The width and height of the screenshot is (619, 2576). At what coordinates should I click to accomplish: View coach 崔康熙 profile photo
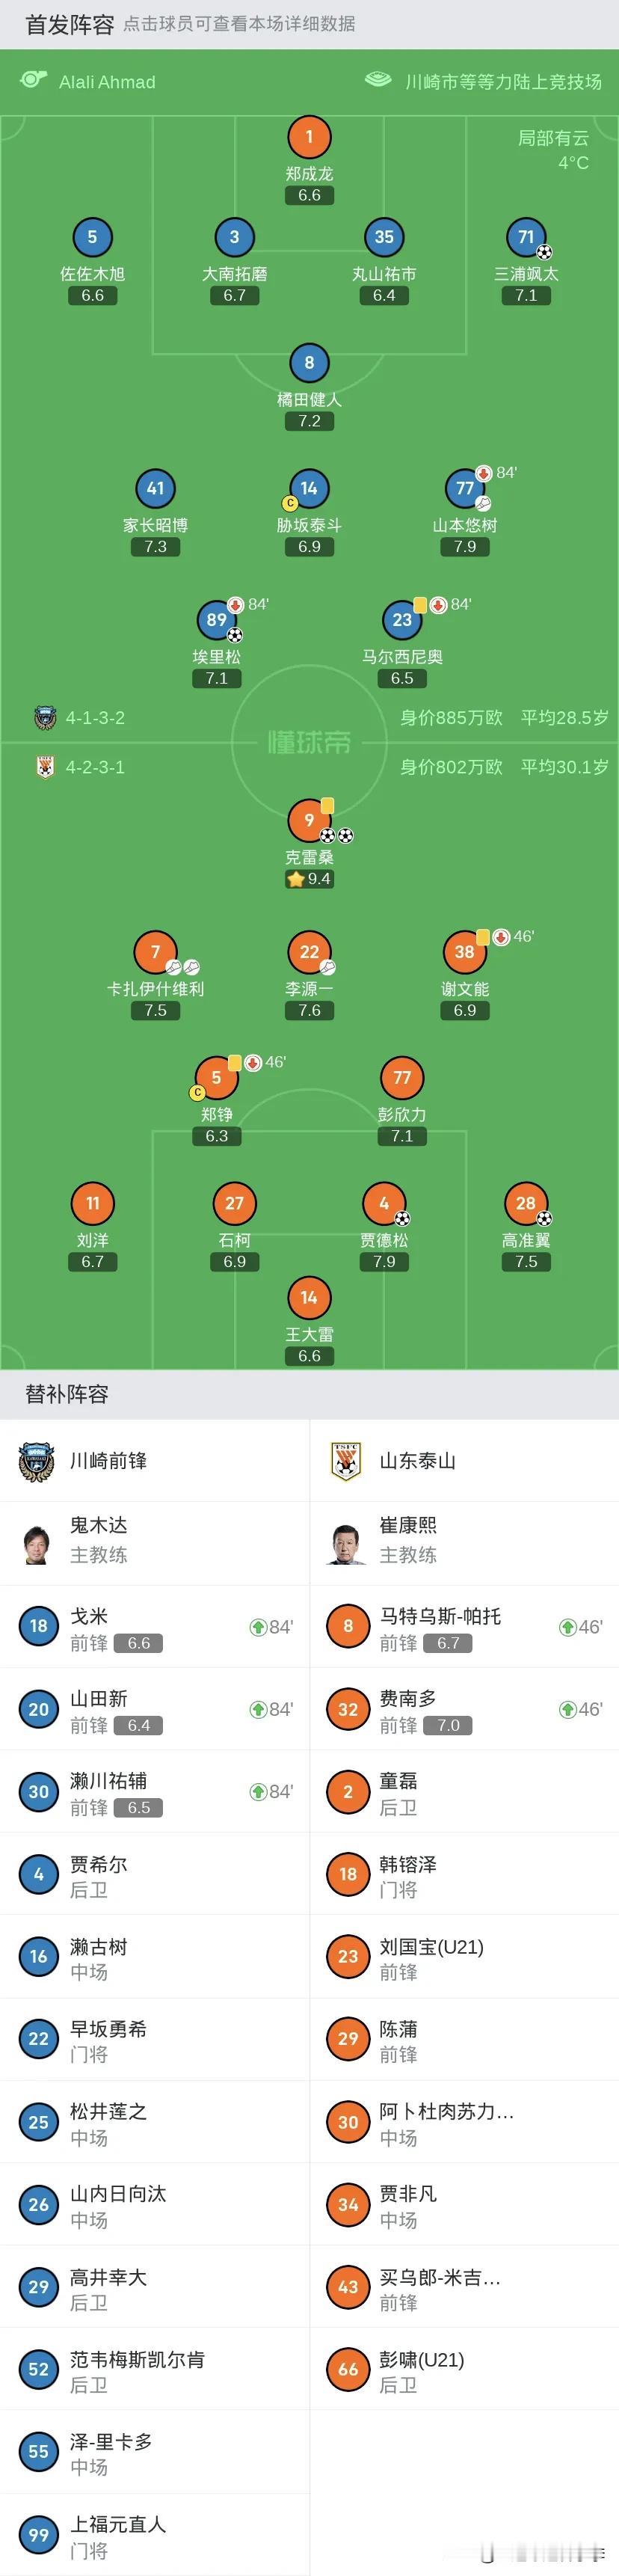(346, 1543)
